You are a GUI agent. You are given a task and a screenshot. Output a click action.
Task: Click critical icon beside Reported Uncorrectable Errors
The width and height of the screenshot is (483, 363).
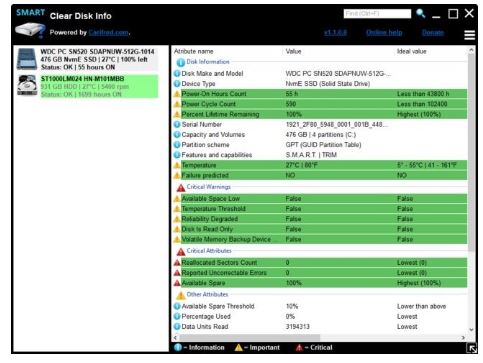click(x=177, y=273)
